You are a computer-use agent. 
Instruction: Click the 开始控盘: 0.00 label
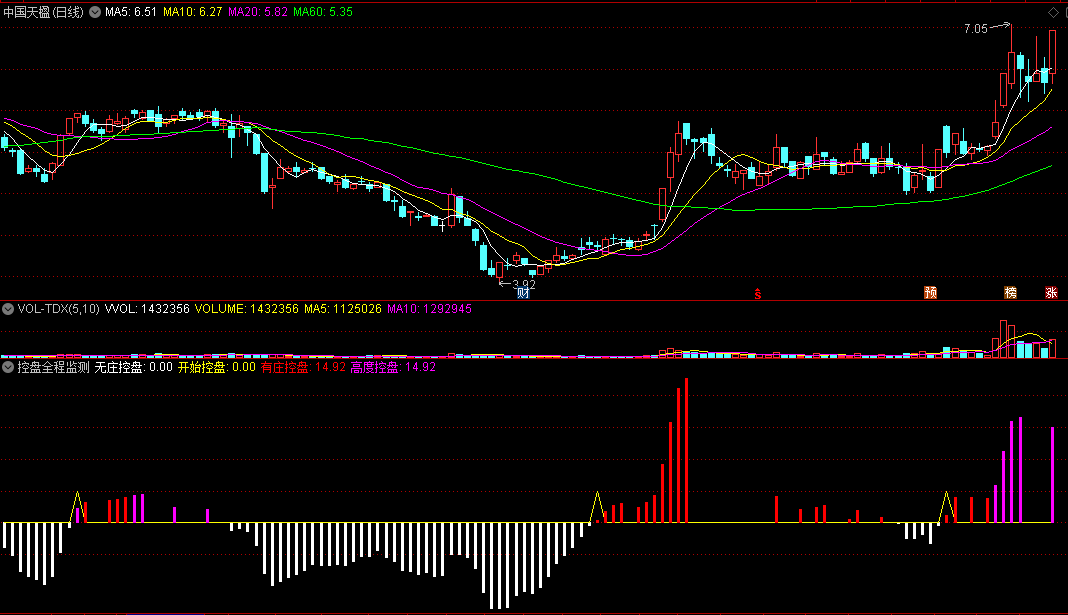click(217, 367)
